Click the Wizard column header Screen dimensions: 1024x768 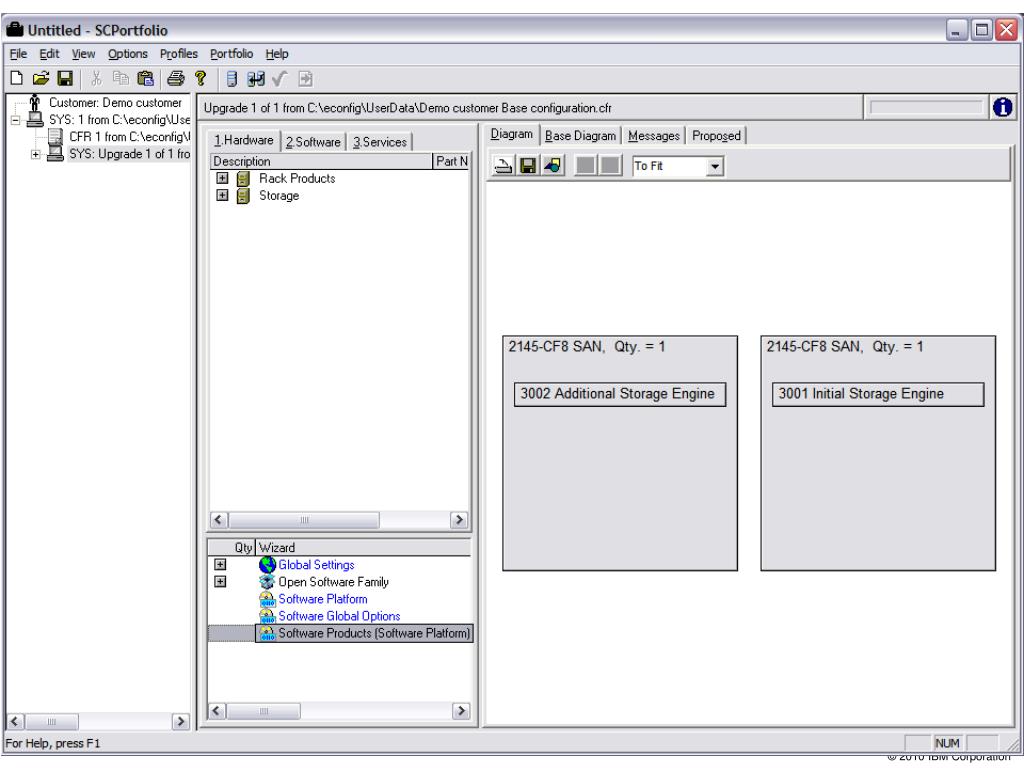click(364, 548)
